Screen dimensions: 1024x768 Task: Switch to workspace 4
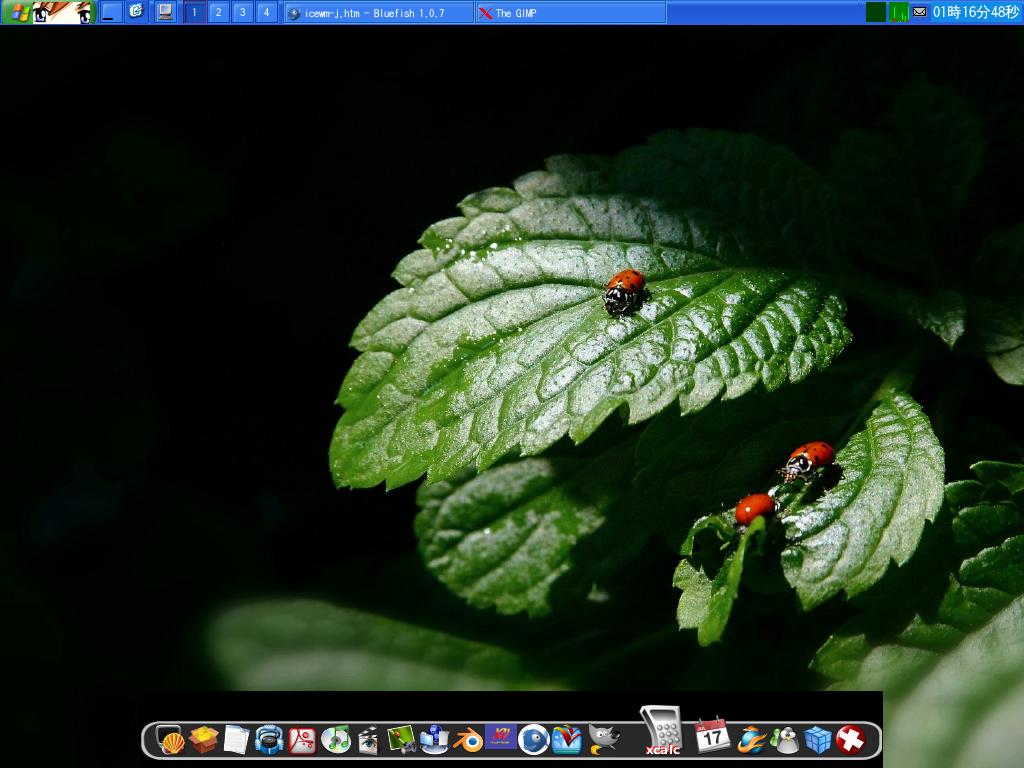(268, 13)
